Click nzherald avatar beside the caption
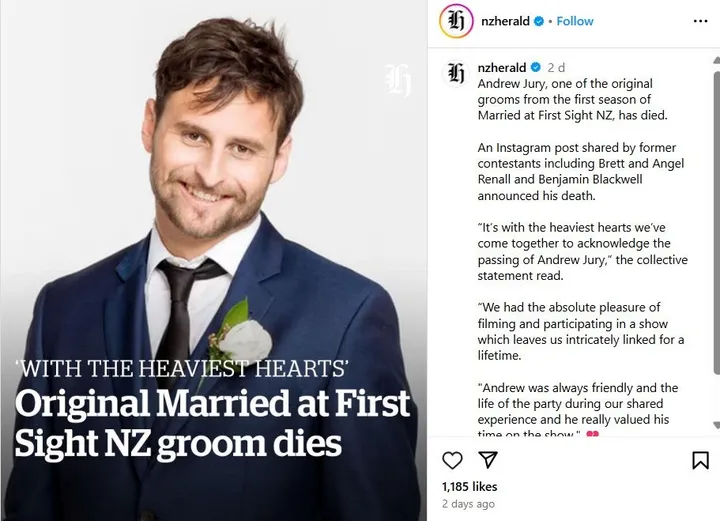Screen dimensions: 720x521 pyautogui.click(x=456, y=73)
